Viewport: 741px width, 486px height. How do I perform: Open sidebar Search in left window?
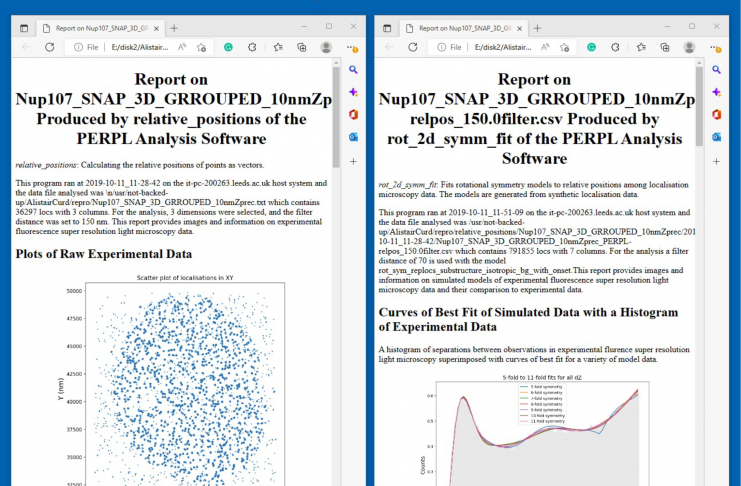[353, 70]
